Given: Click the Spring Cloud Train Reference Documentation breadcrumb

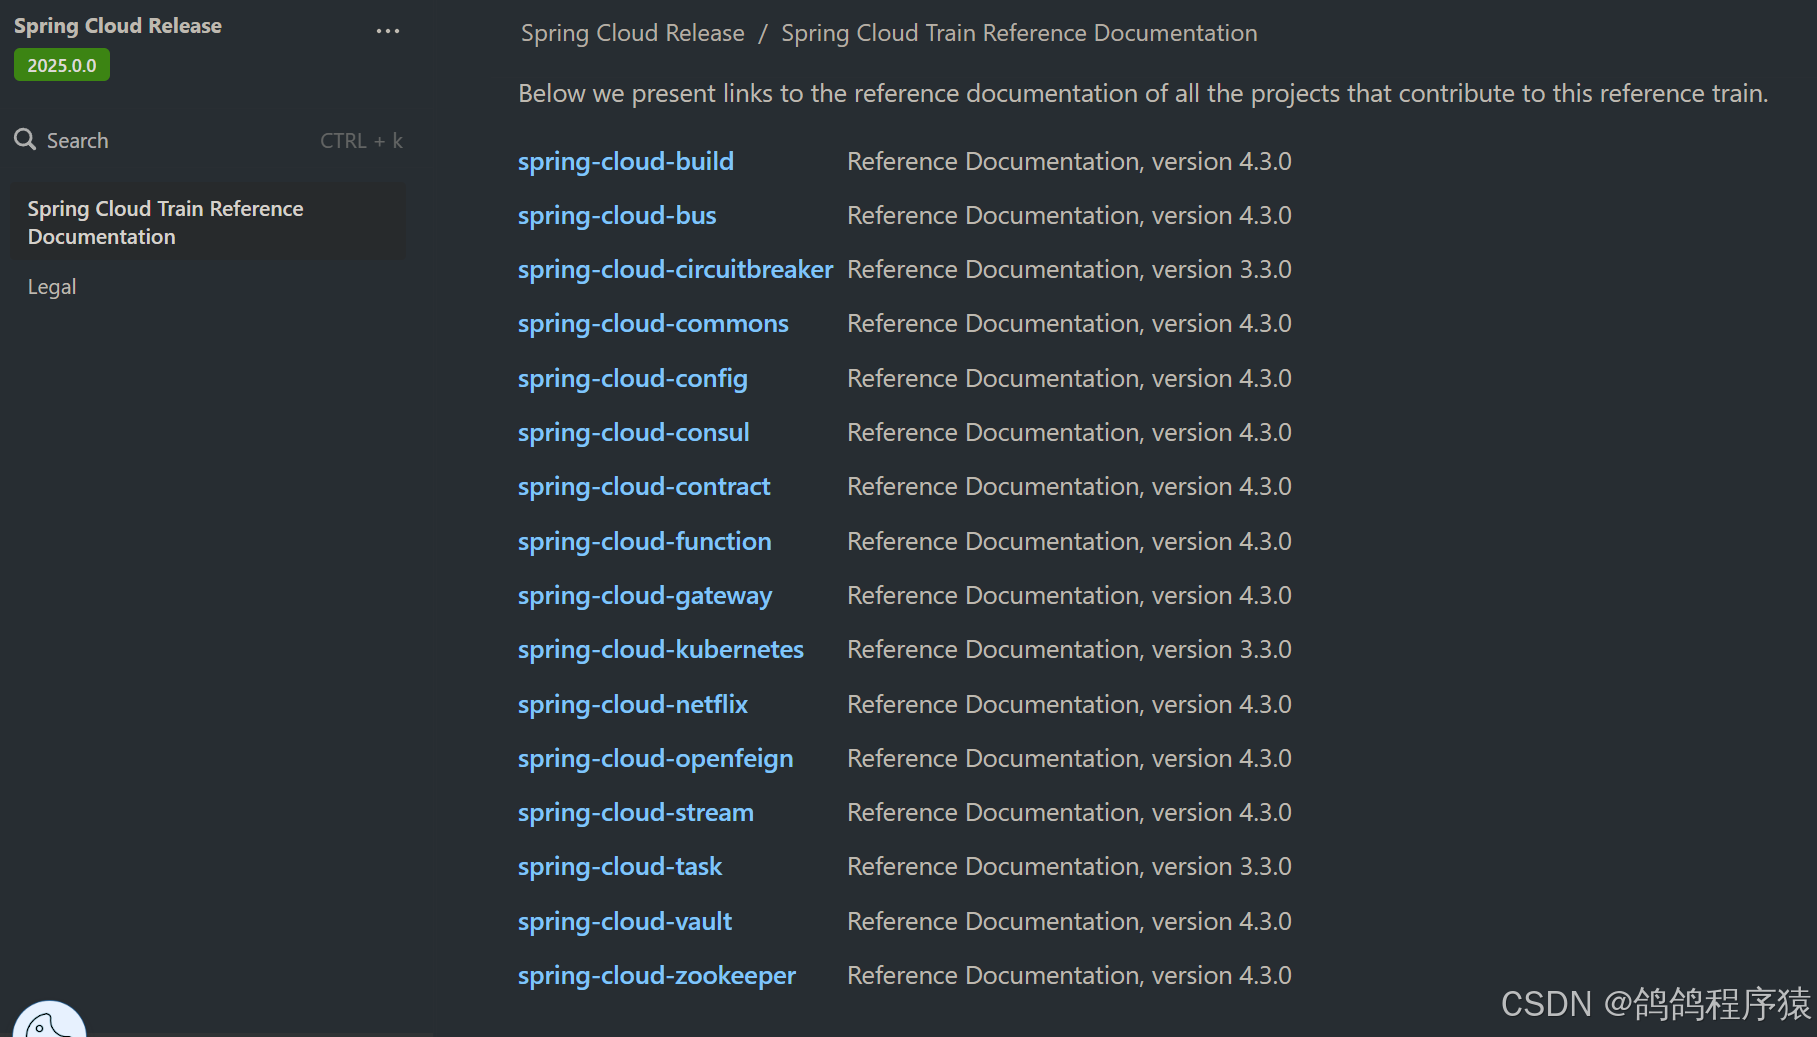Looking at the screenshot, I should [1019, 33].
